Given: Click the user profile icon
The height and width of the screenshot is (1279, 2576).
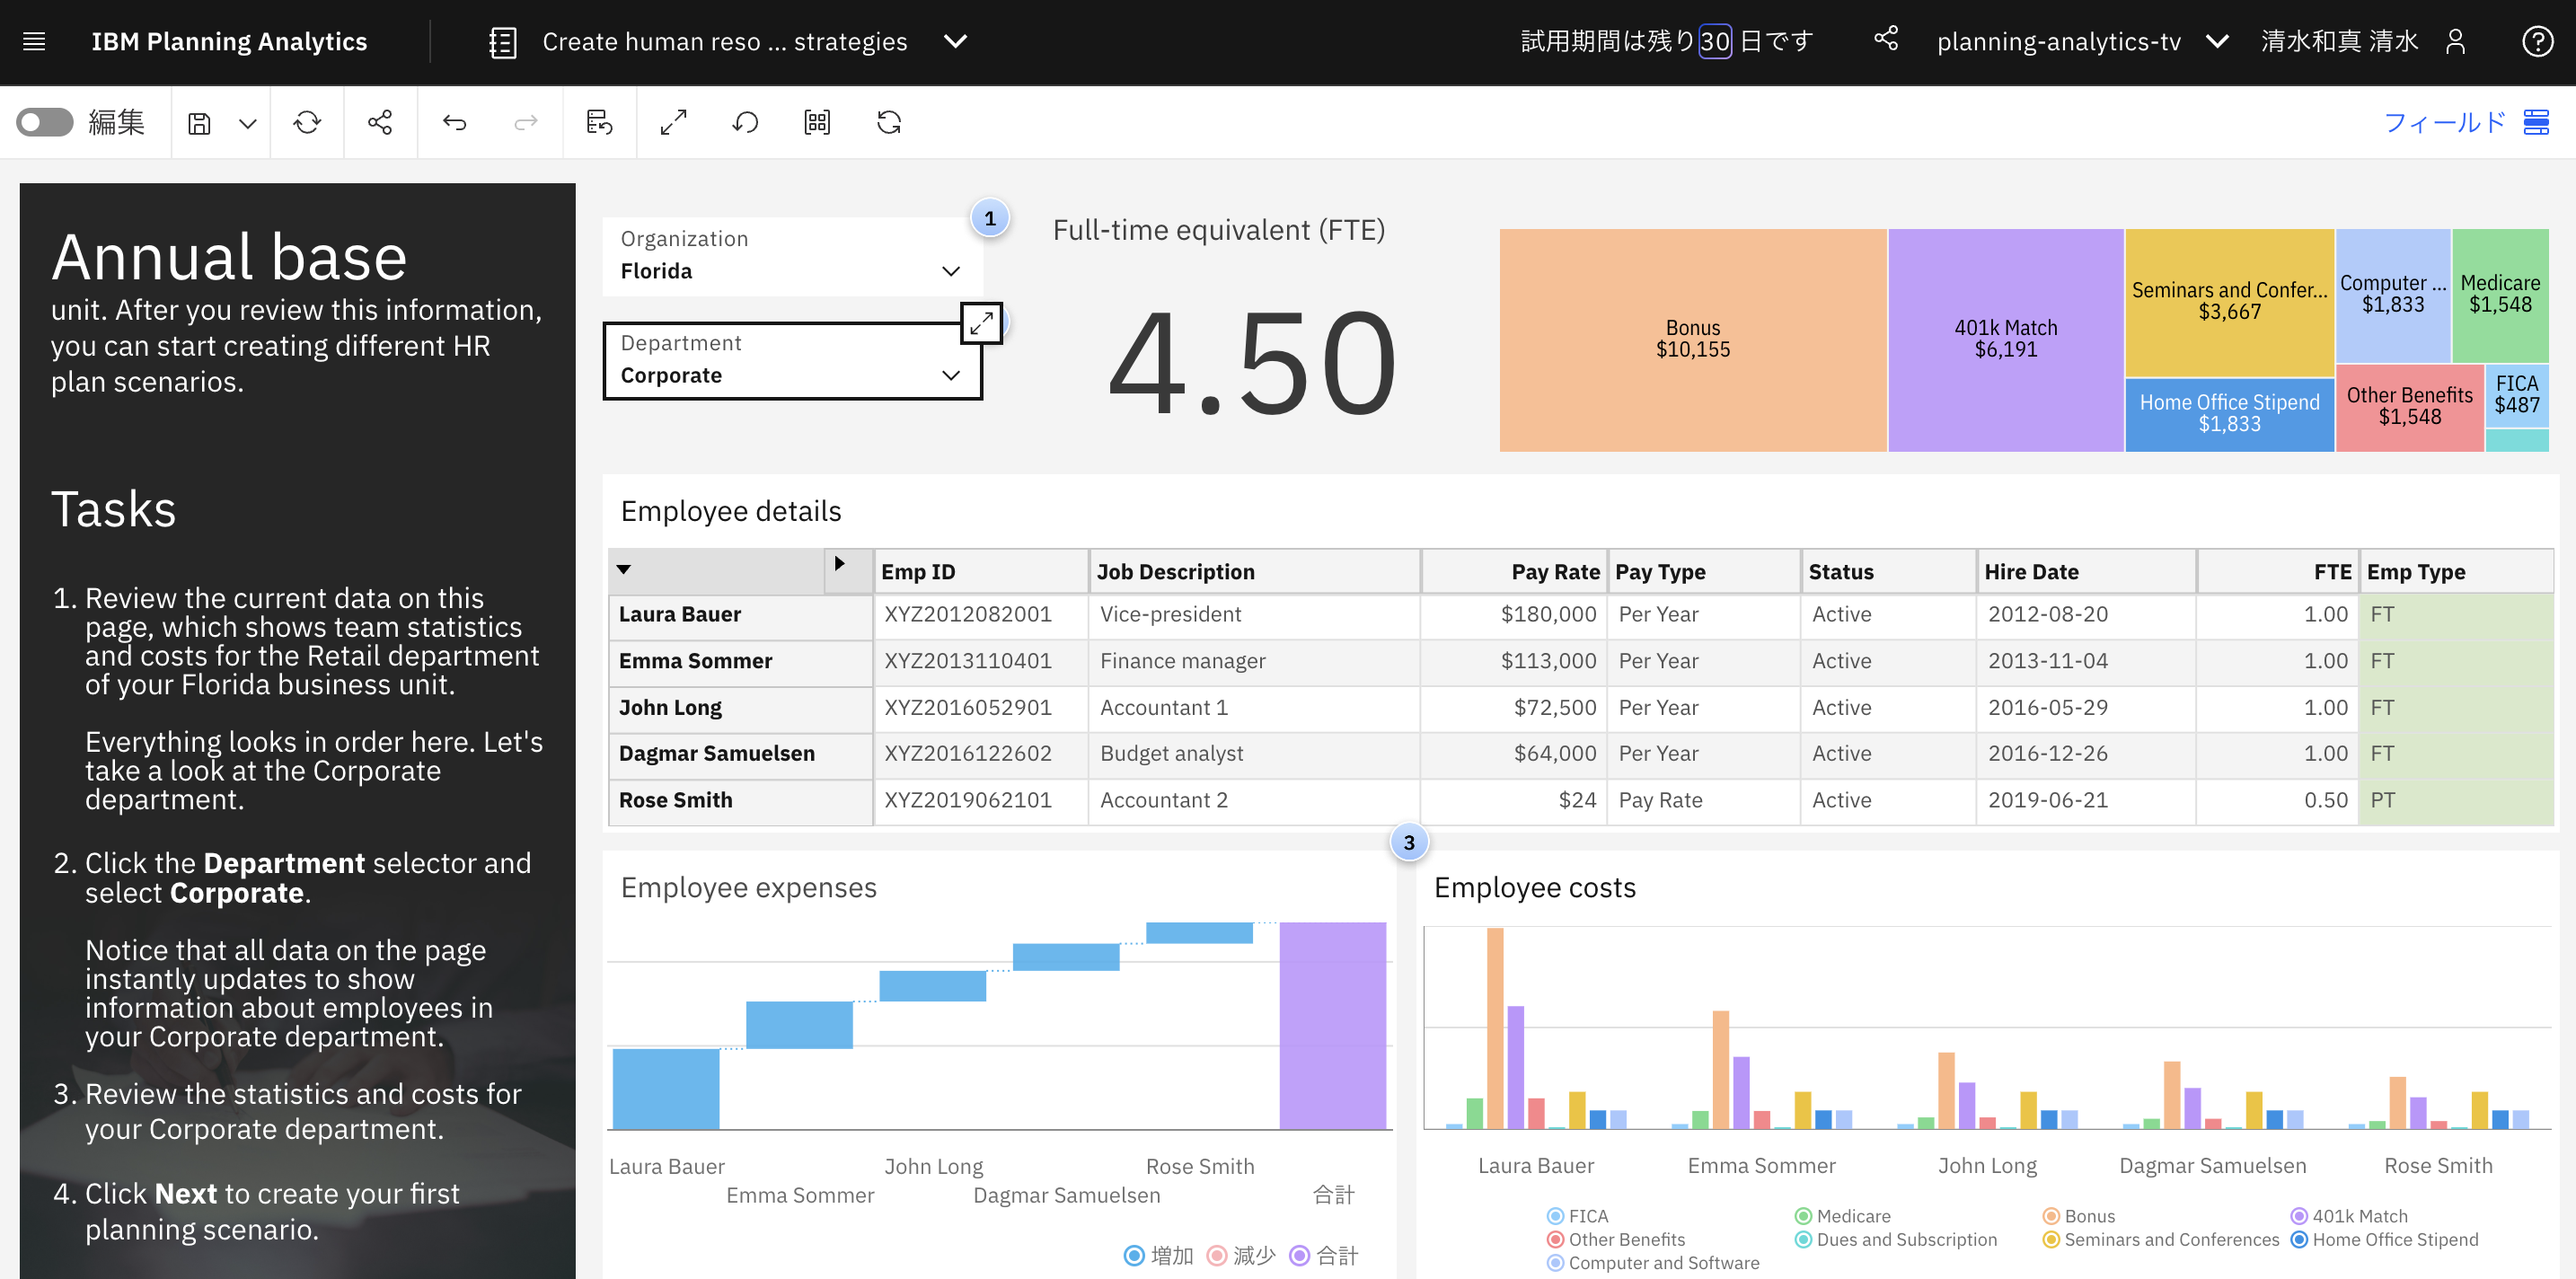Looking at the screenshot, I should point(2455,41).
